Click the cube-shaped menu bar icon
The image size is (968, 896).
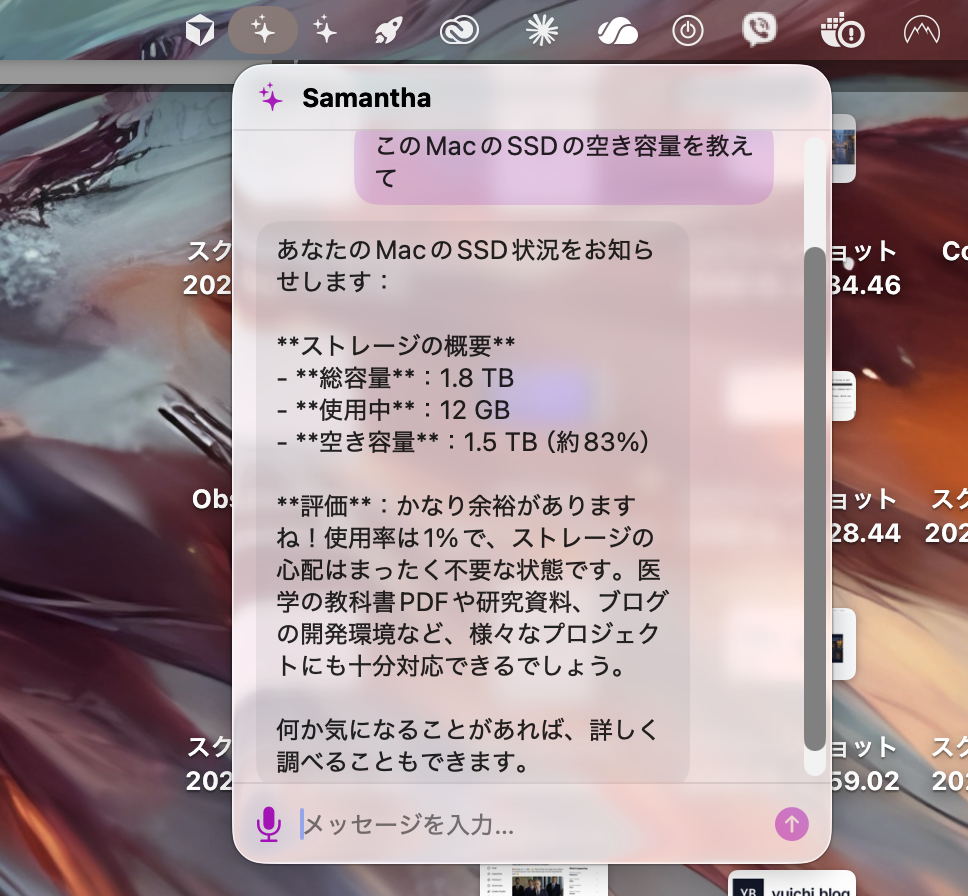[x=200, y=30]
